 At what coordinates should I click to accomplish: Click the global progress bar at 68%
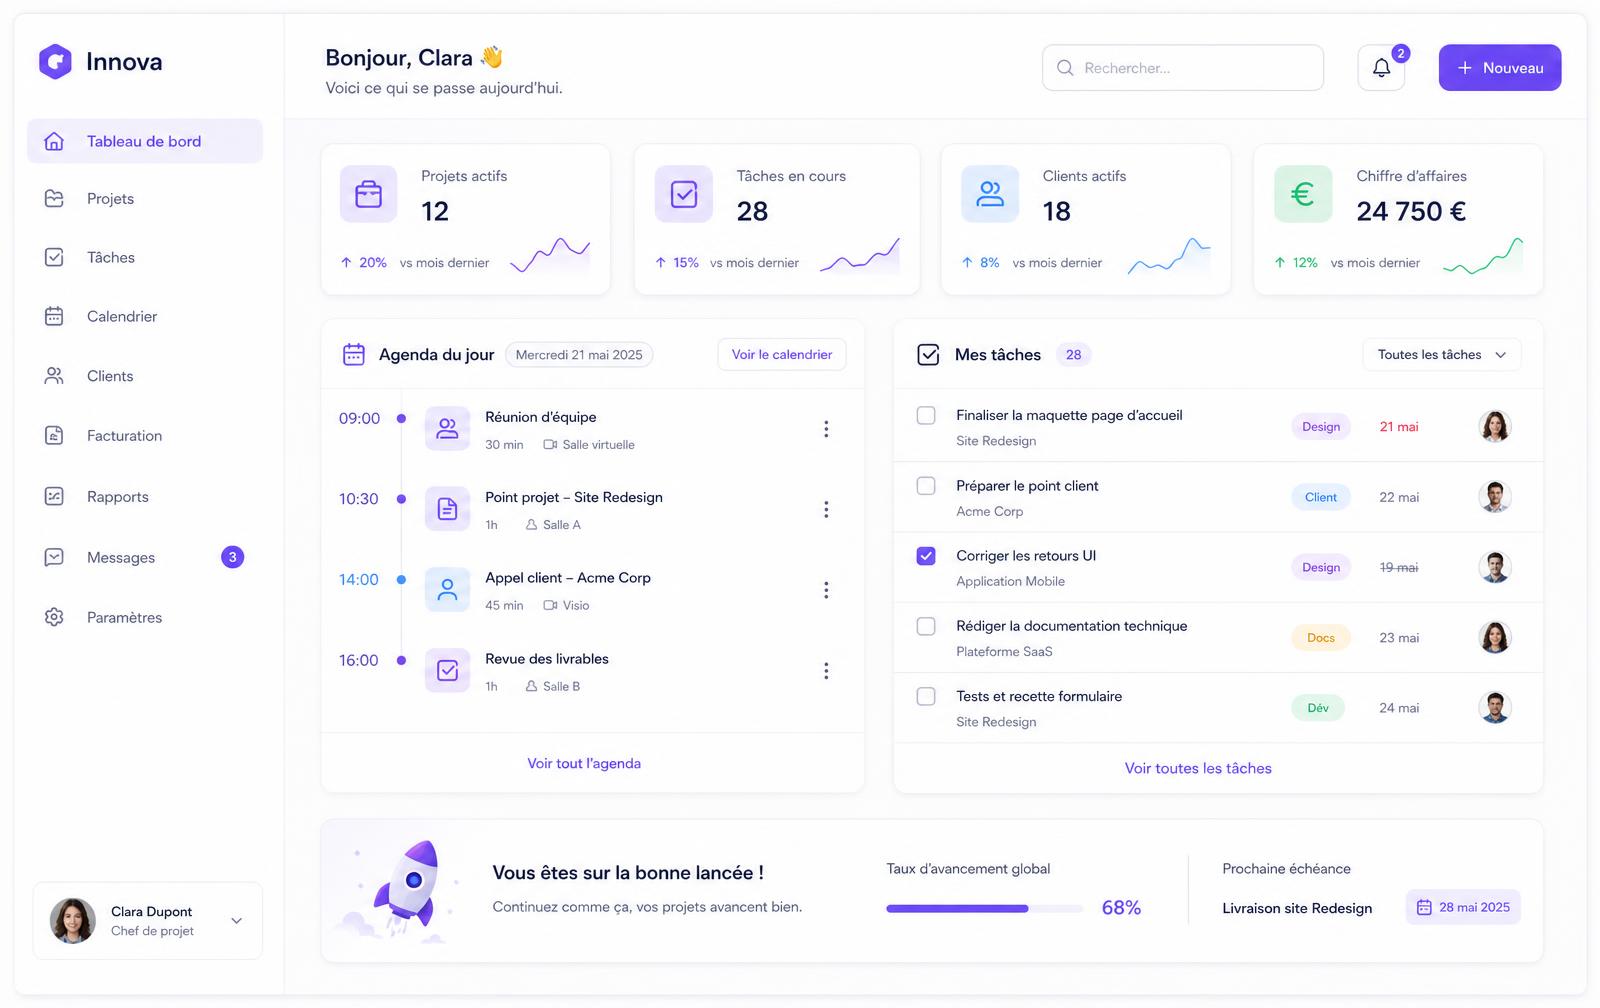984,909
